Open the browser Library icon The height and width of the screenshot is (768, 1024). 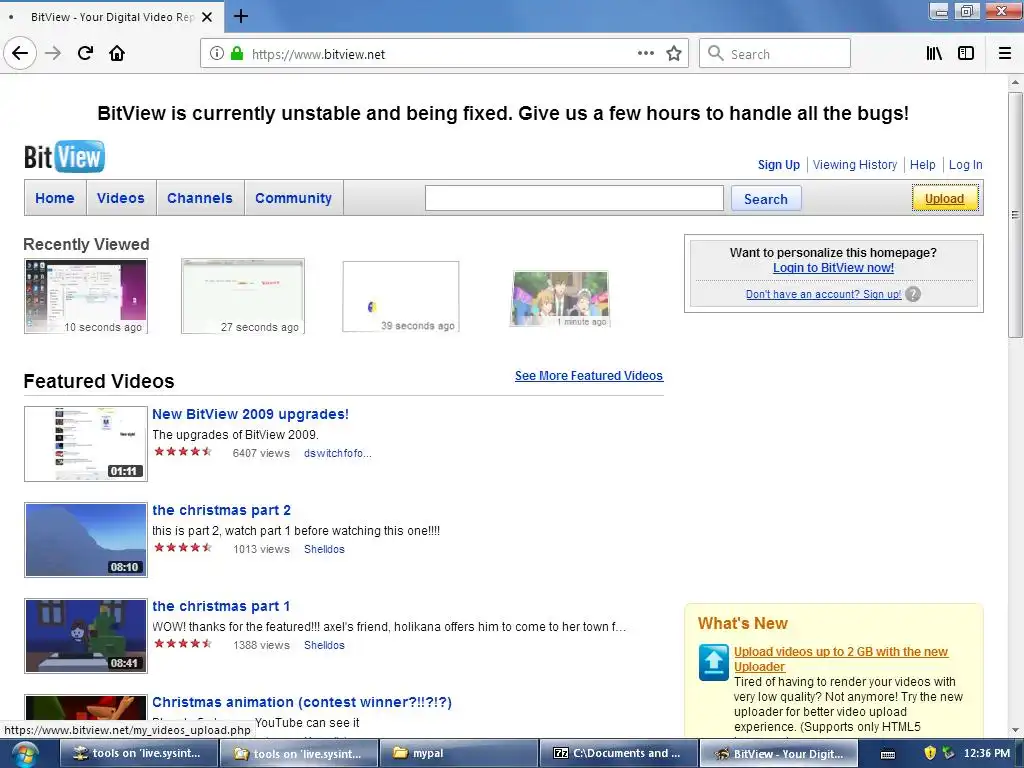934,54
